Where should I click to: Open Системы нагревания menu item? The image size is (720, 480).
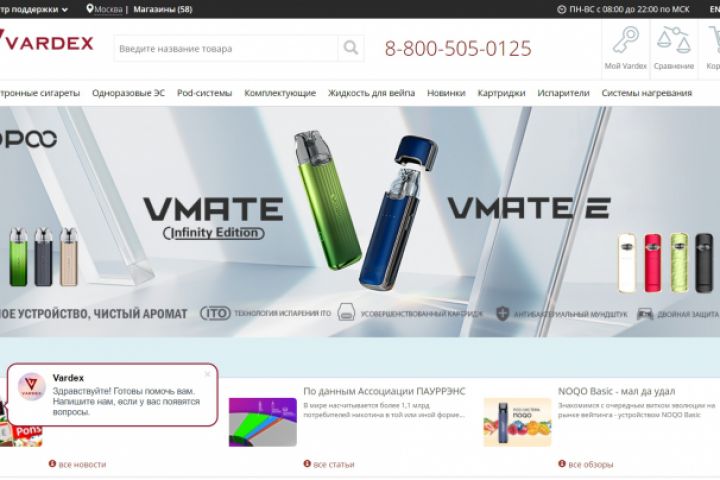click(647, 93)
